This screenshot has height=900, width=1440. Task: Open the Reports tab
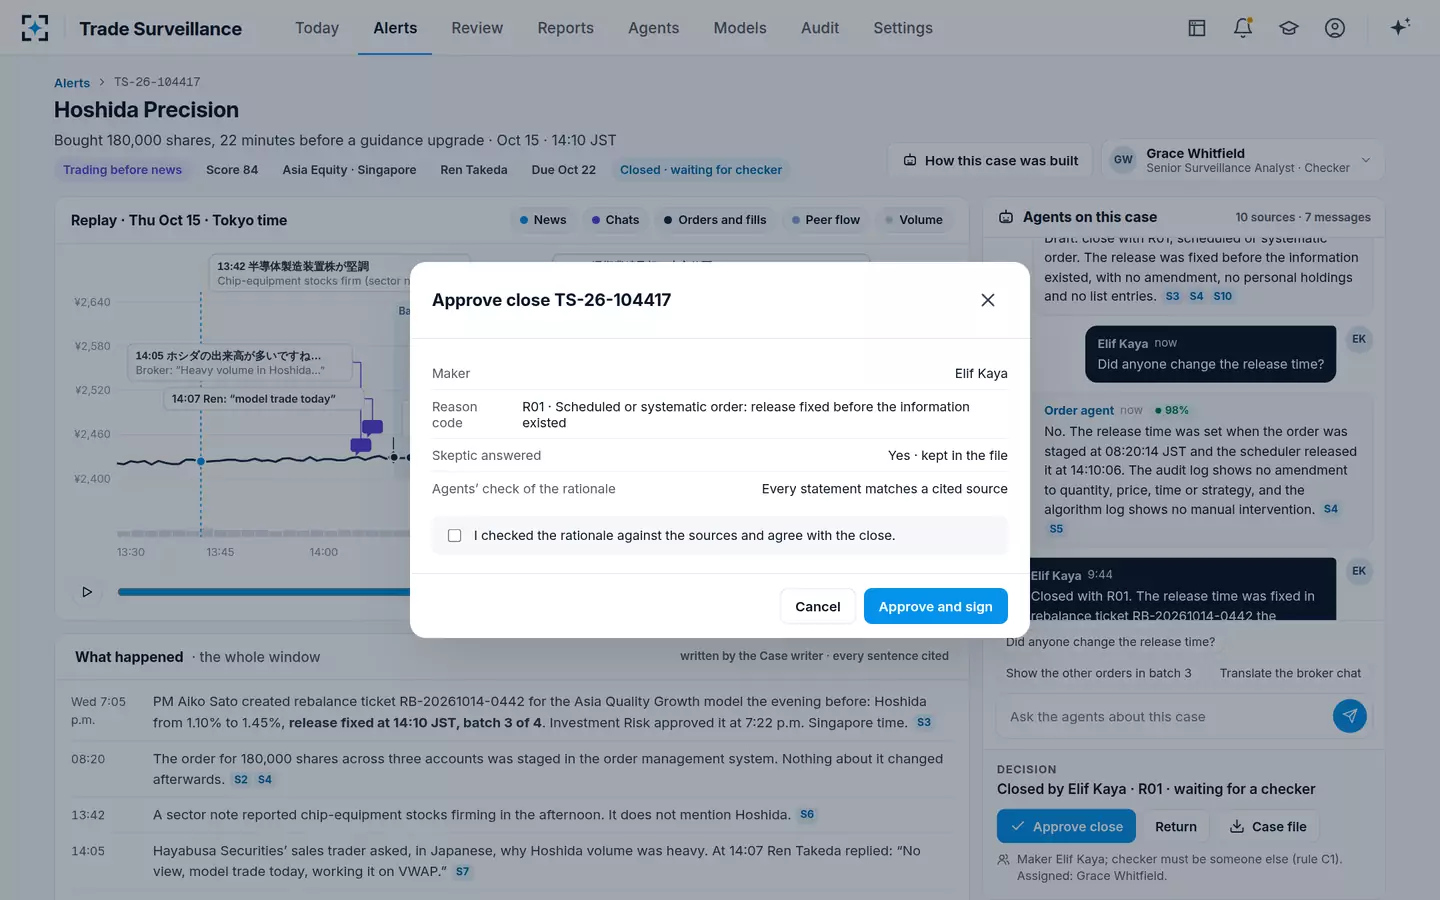click(x=565, y=28)
